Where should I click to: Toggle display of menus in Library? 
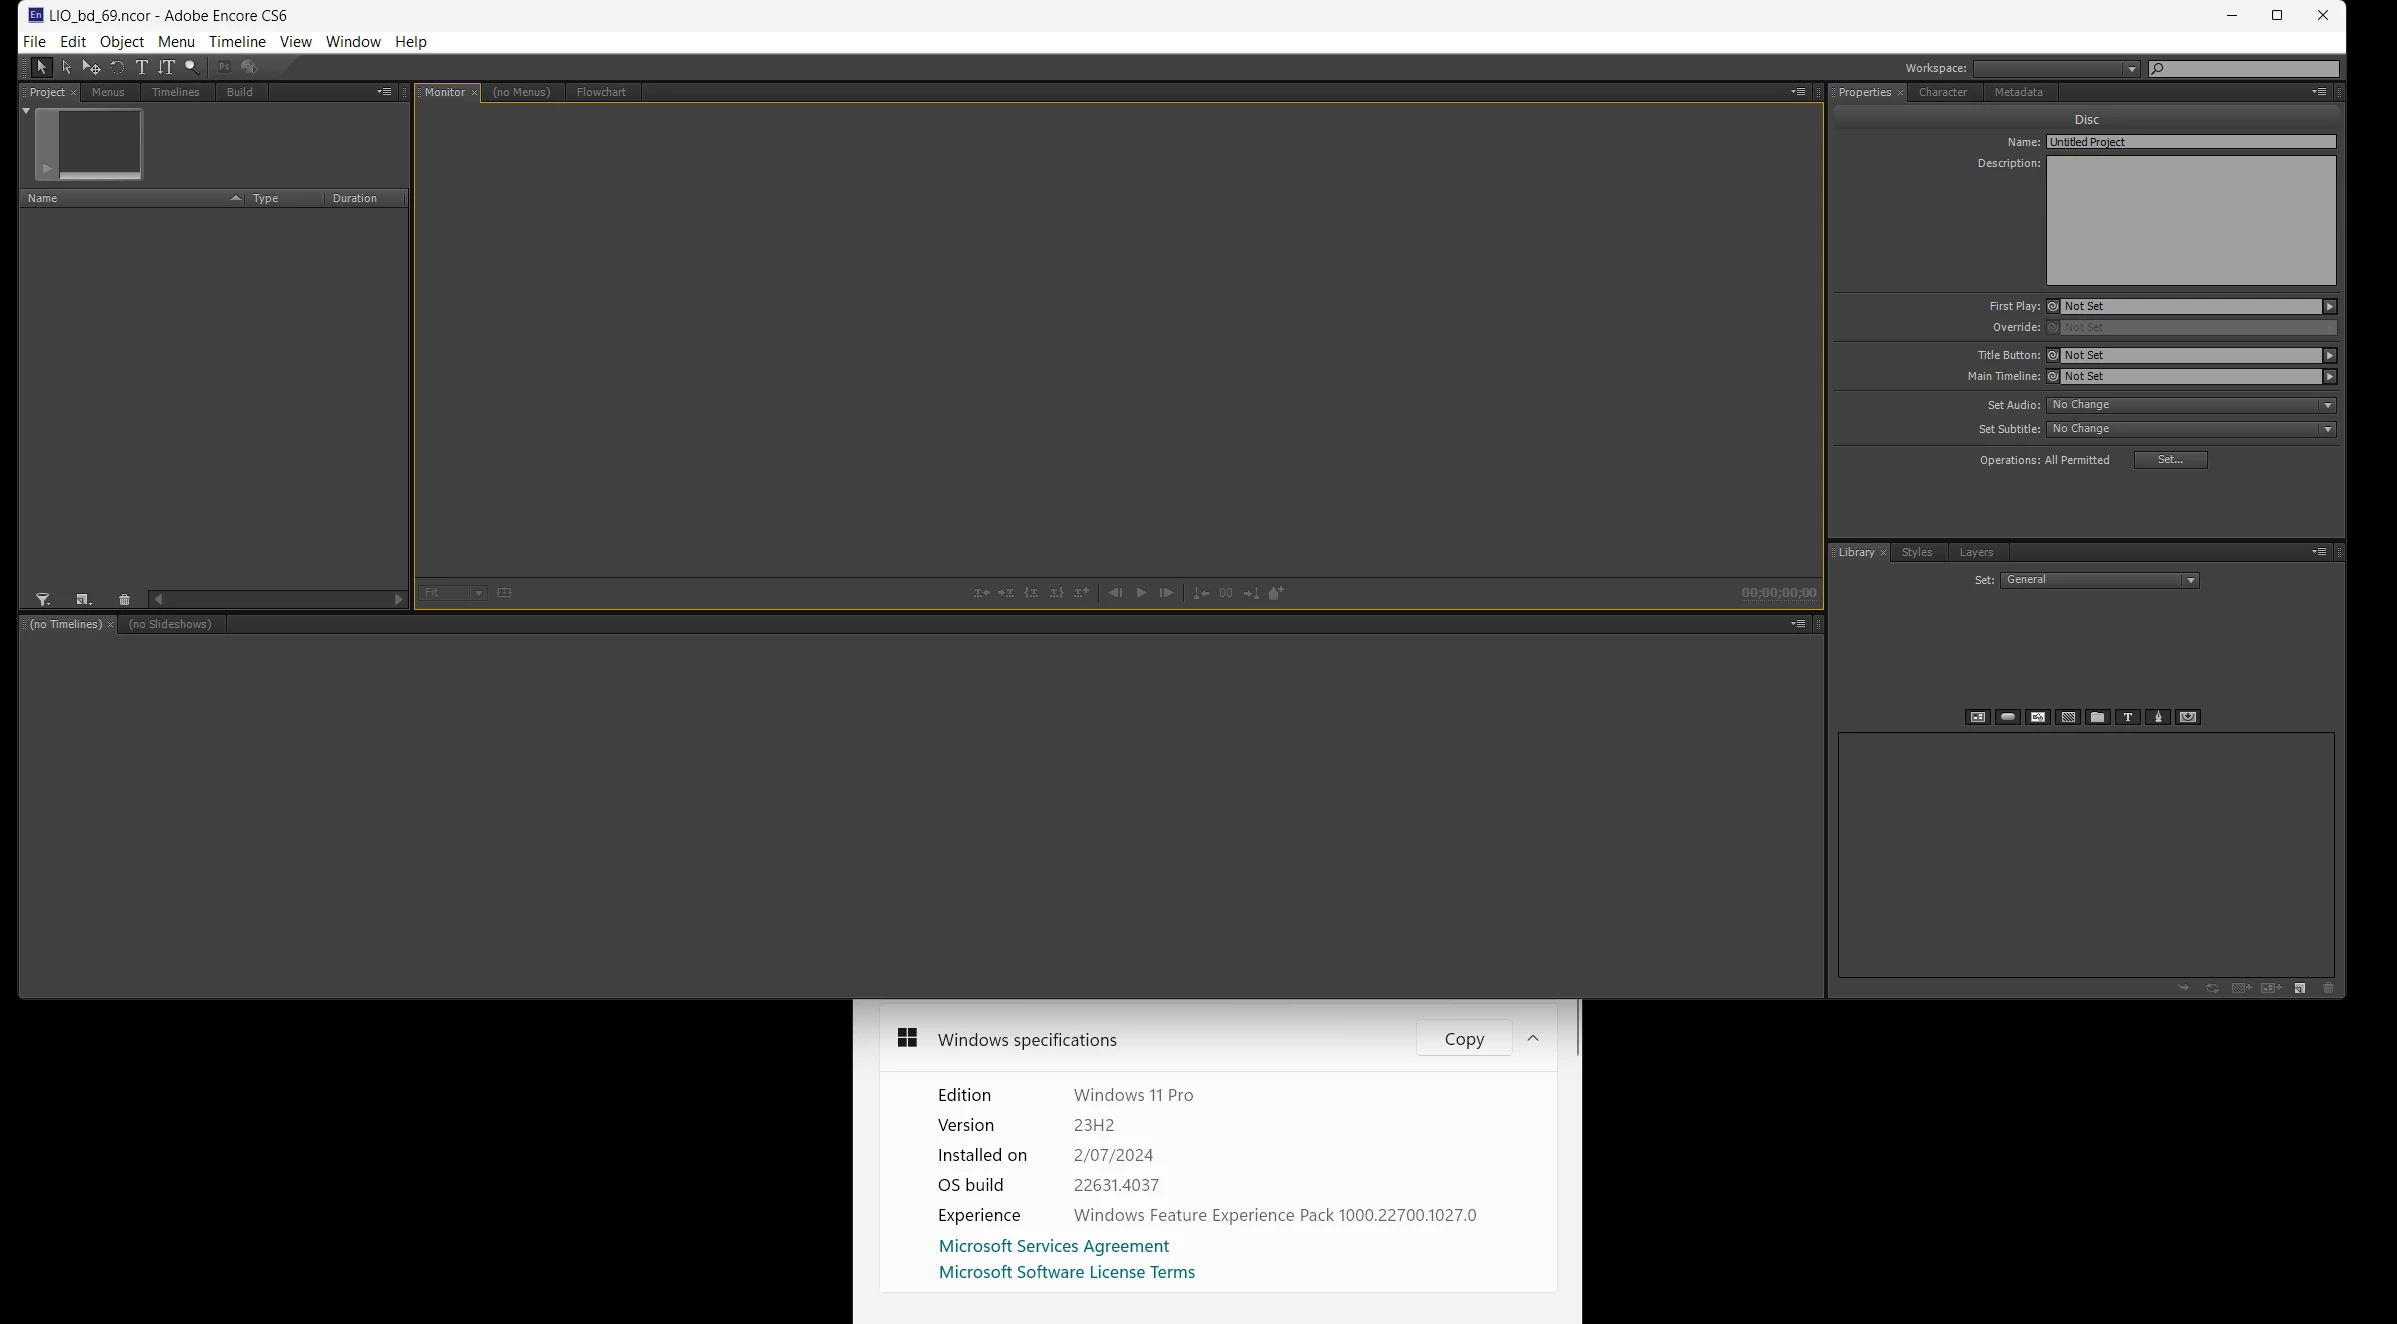pyautogui.click(x=1978, y=717)
